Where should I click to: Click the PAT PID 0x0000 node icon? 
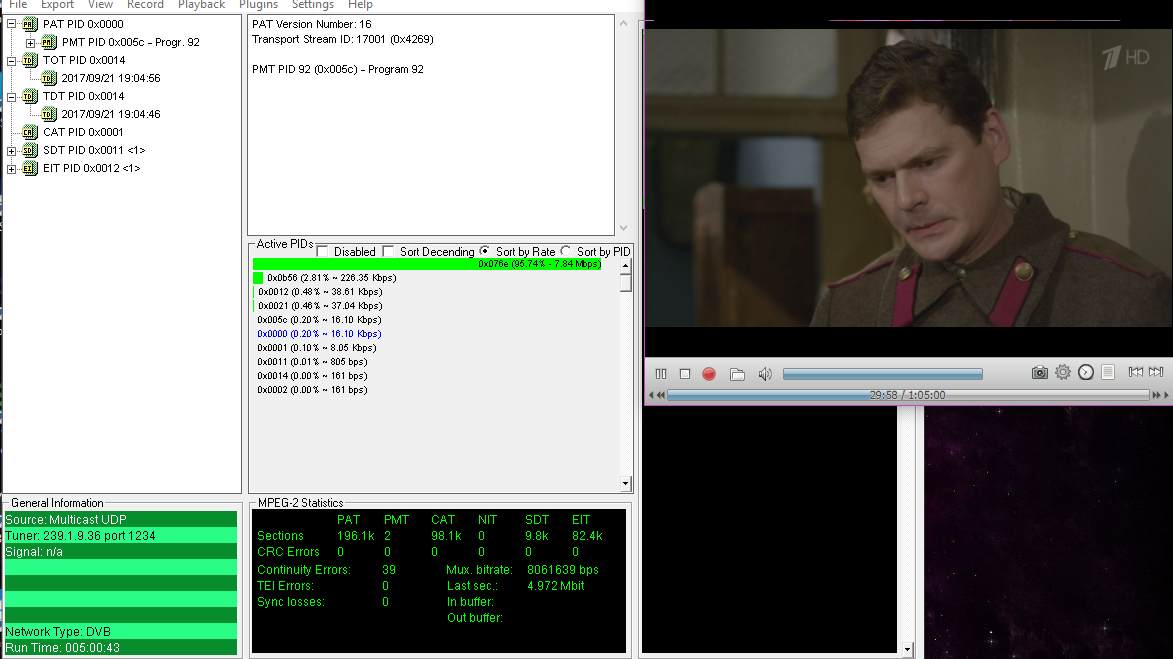(x=29, y=24)
